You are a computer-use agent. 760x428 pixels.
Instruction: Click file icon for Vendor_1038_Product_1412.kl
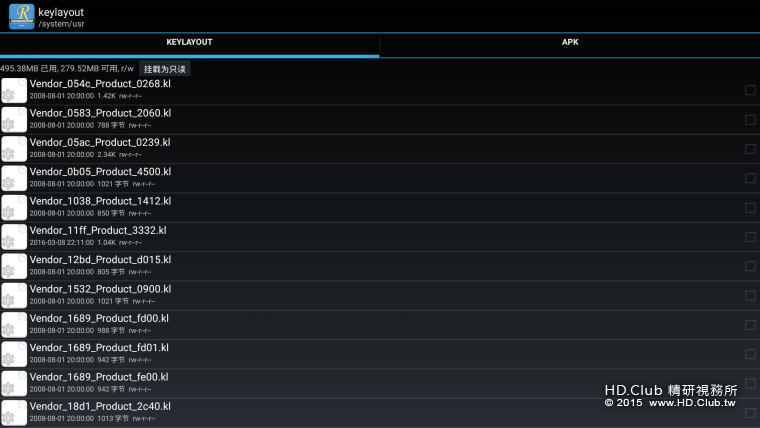click(x=14, y=207)
